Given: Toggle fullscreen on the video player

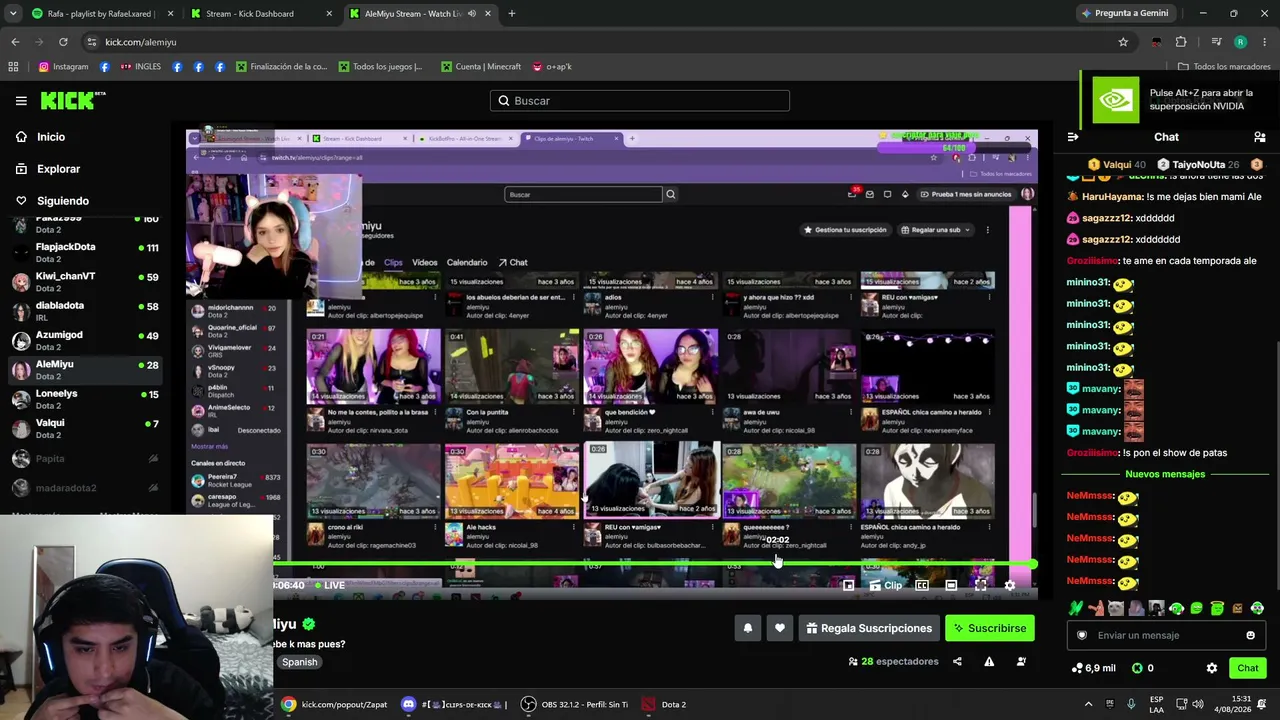Looking at the screenshot, I should click(x=980, y=585).
